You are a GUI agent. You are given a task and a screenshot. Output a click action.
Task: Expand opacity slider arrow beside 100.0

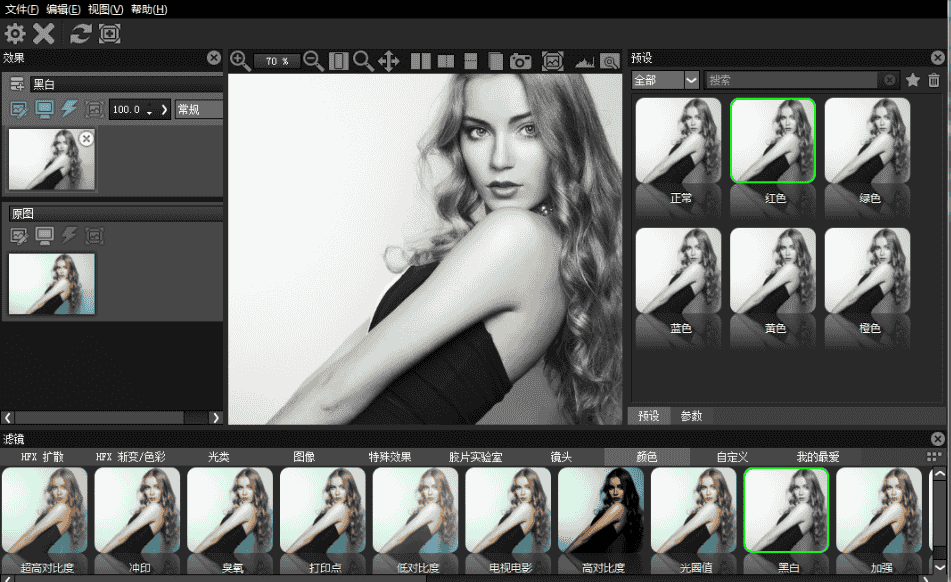(164, 110)
